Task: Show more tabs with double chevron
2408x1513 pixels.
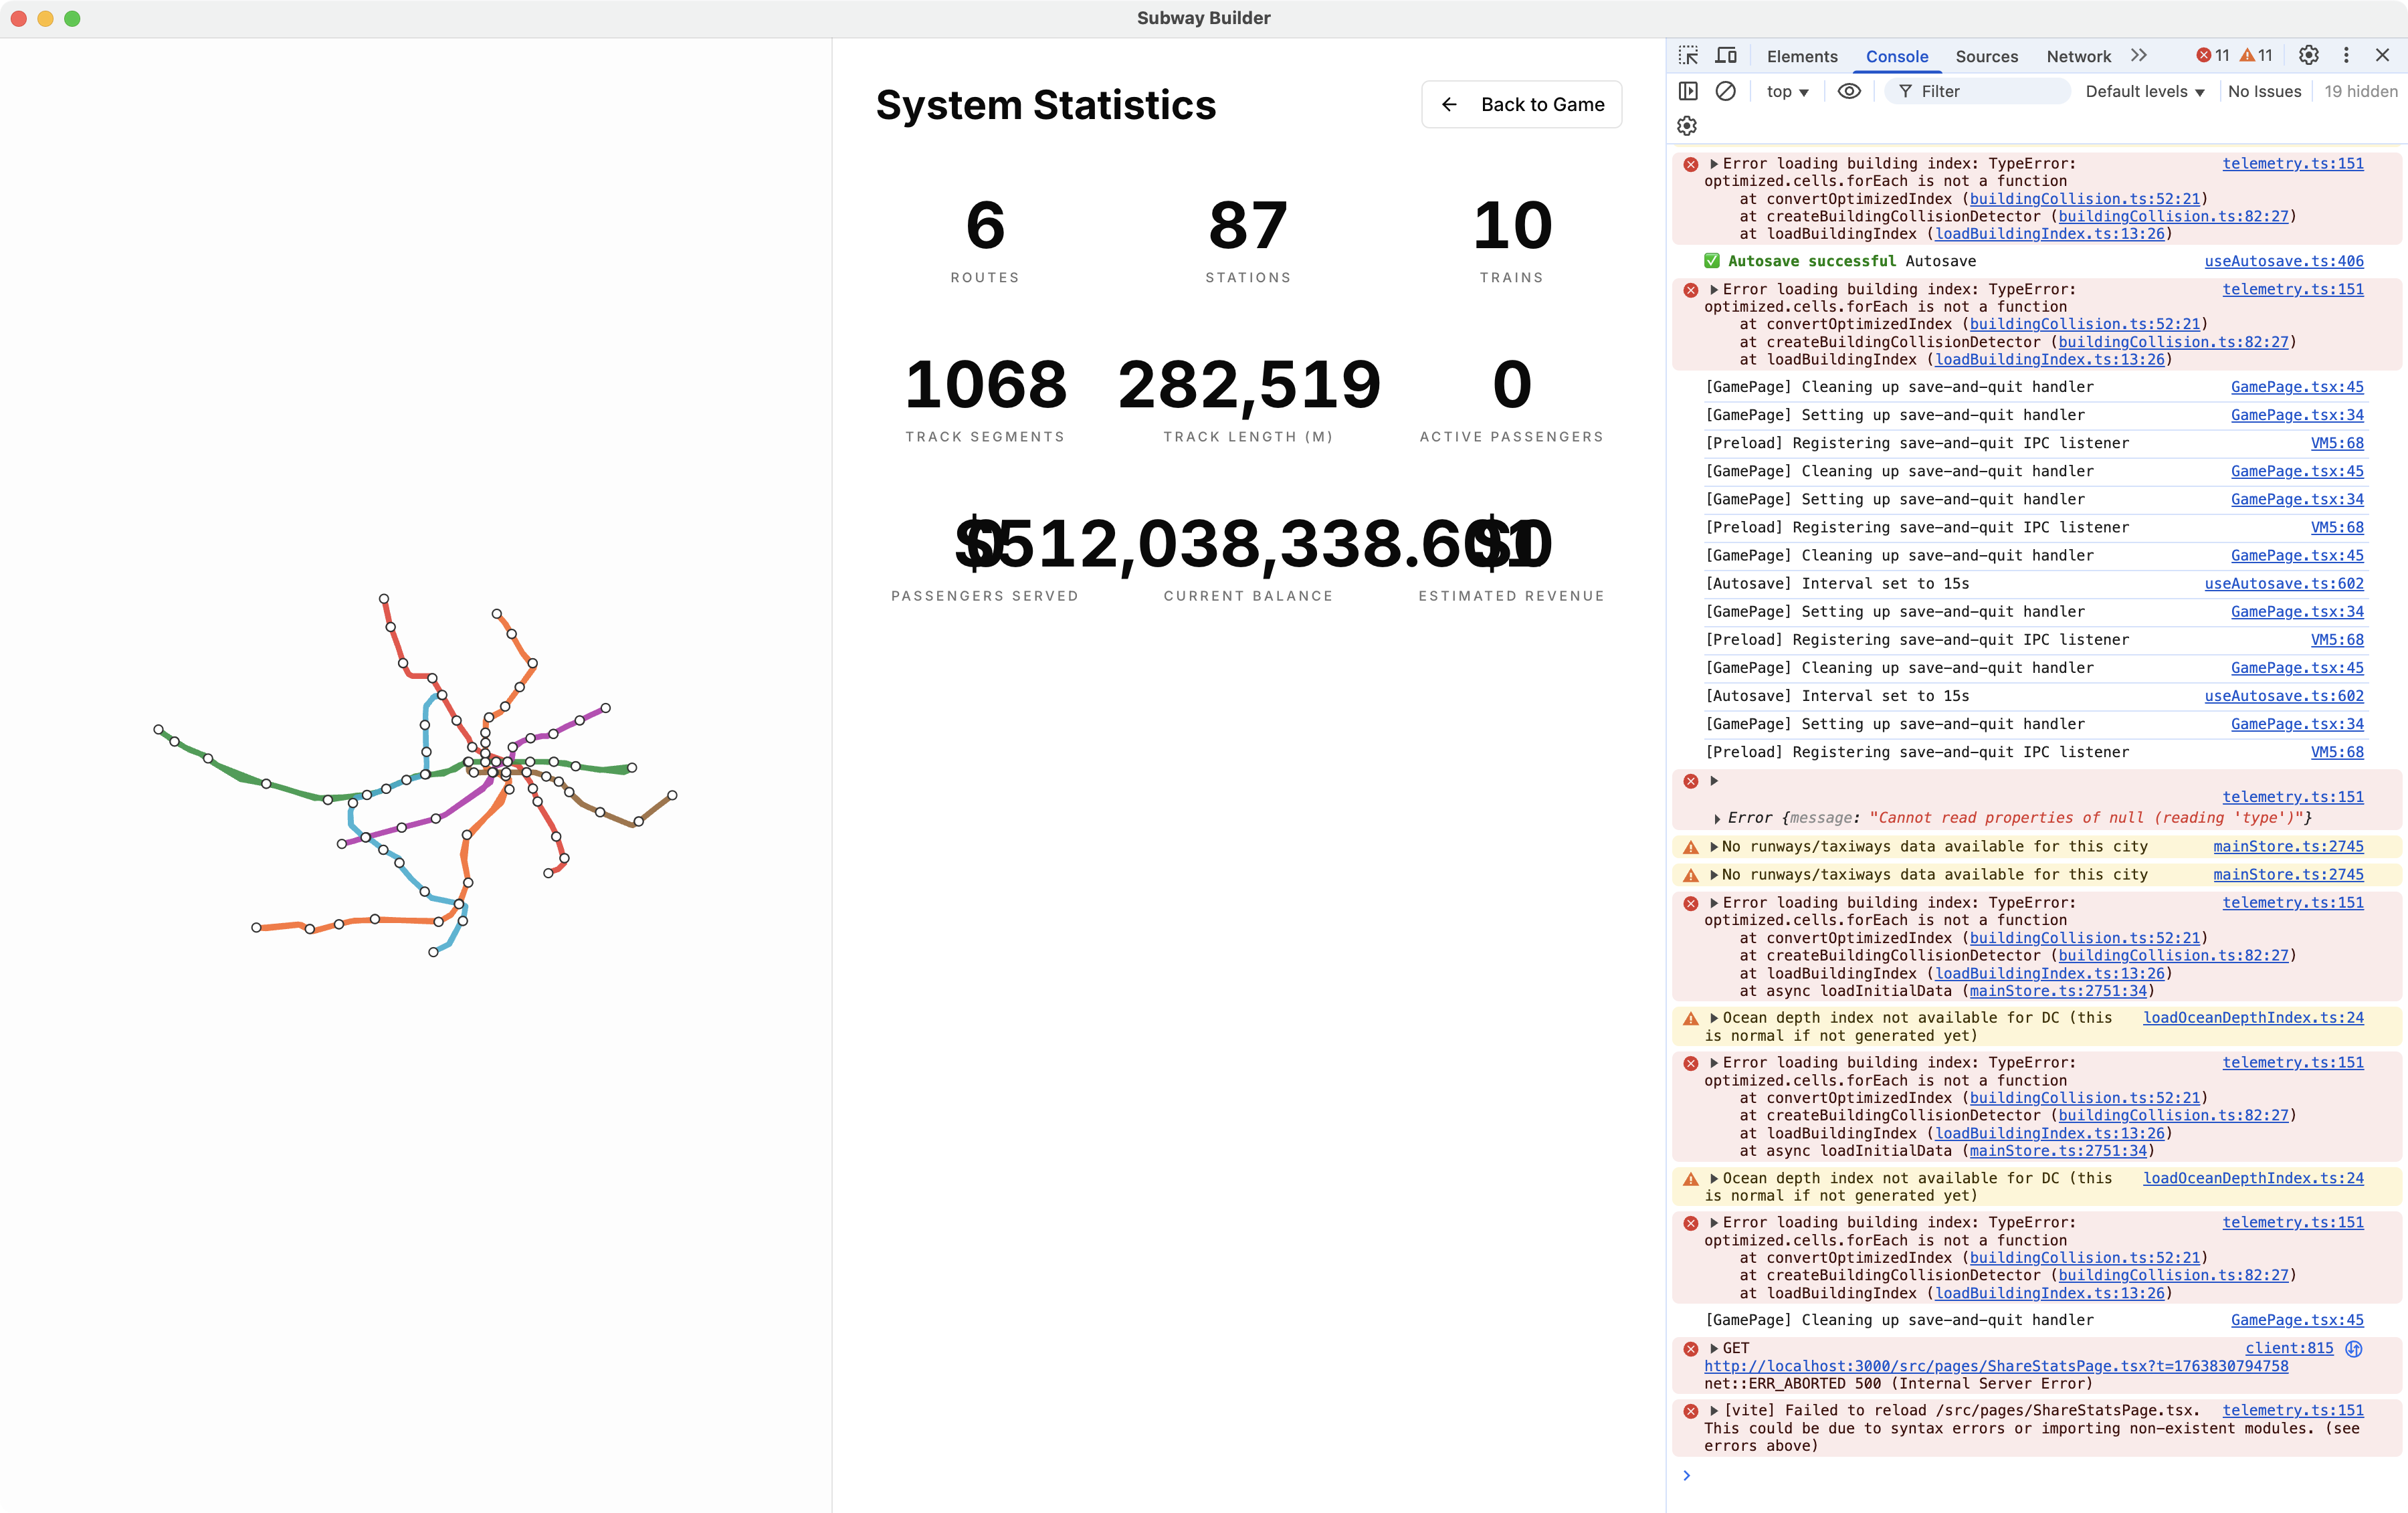Action: point(2139,56)
